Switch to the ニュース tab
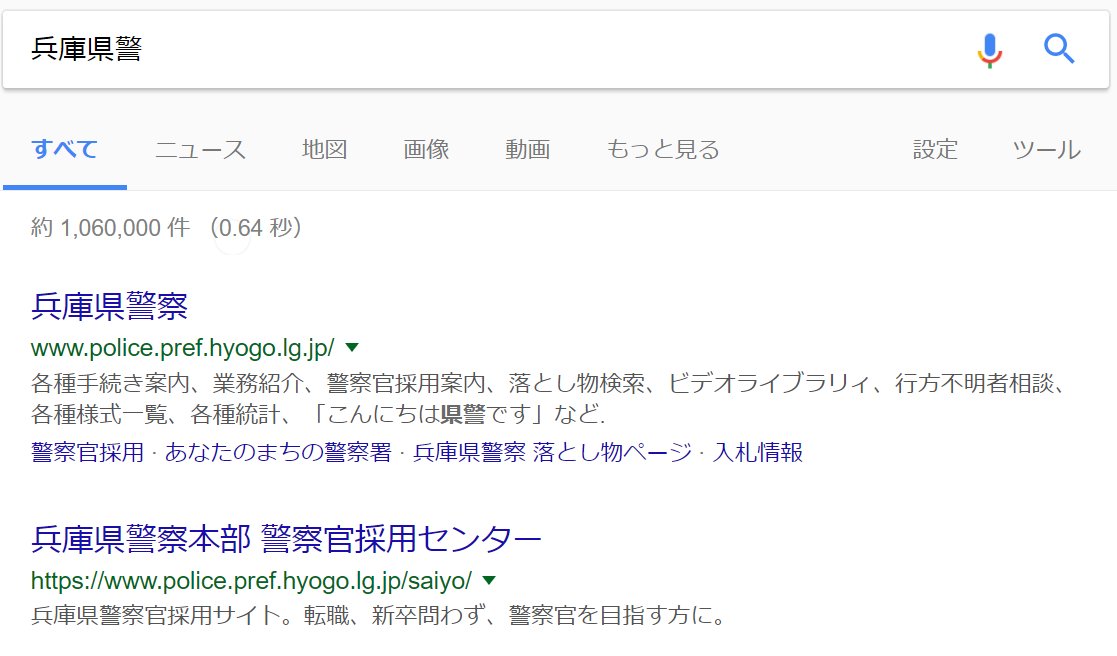Screen dimensions: 1117x656 click(200, 150)
